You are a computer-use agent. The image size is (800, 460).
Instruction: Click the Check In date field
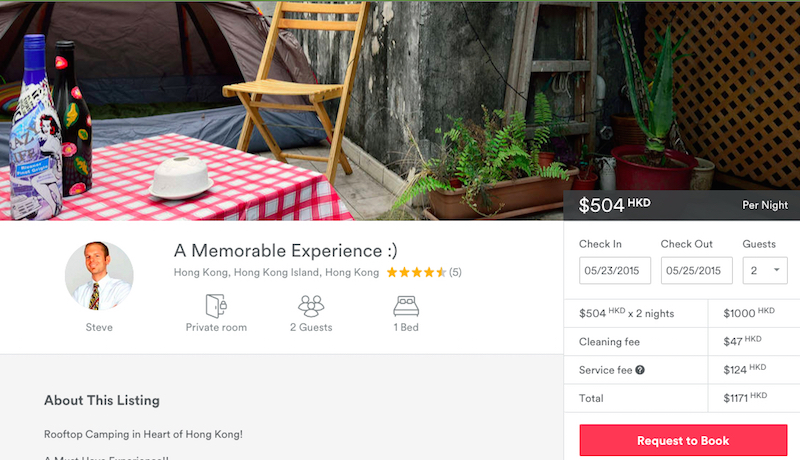615,270
